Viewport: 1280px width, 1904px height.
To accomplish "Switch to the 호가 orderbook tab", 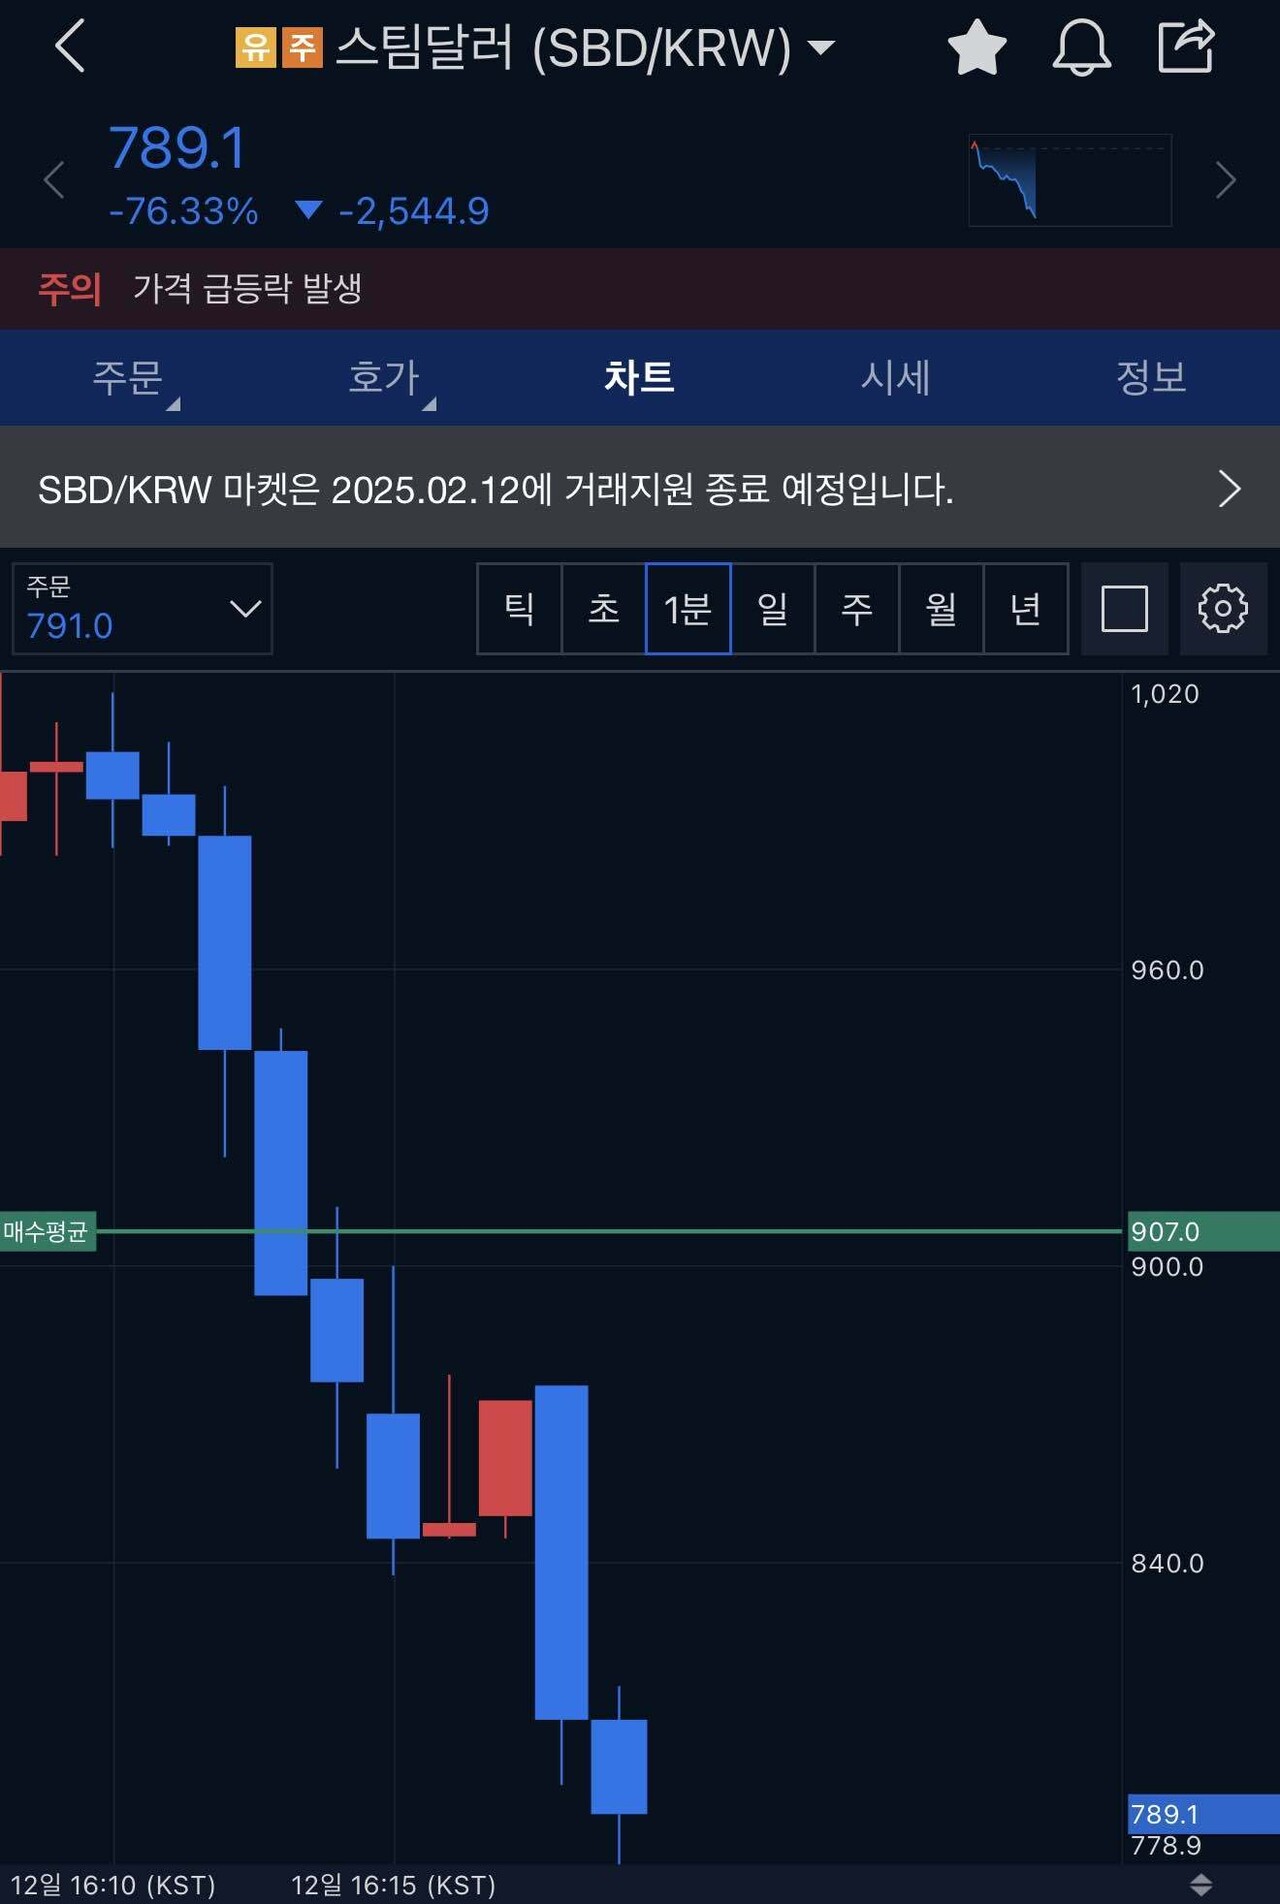I will 385,378.
